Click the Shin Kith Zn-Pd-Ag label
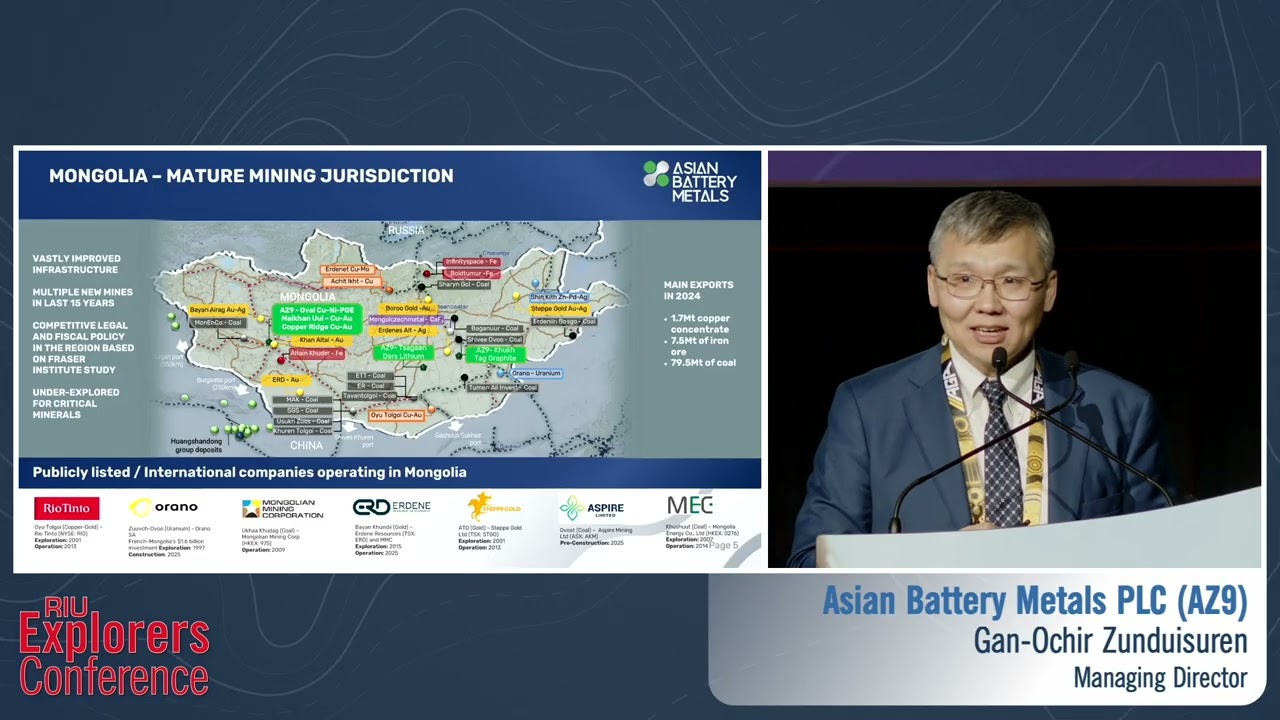 [x=559, y=297]
